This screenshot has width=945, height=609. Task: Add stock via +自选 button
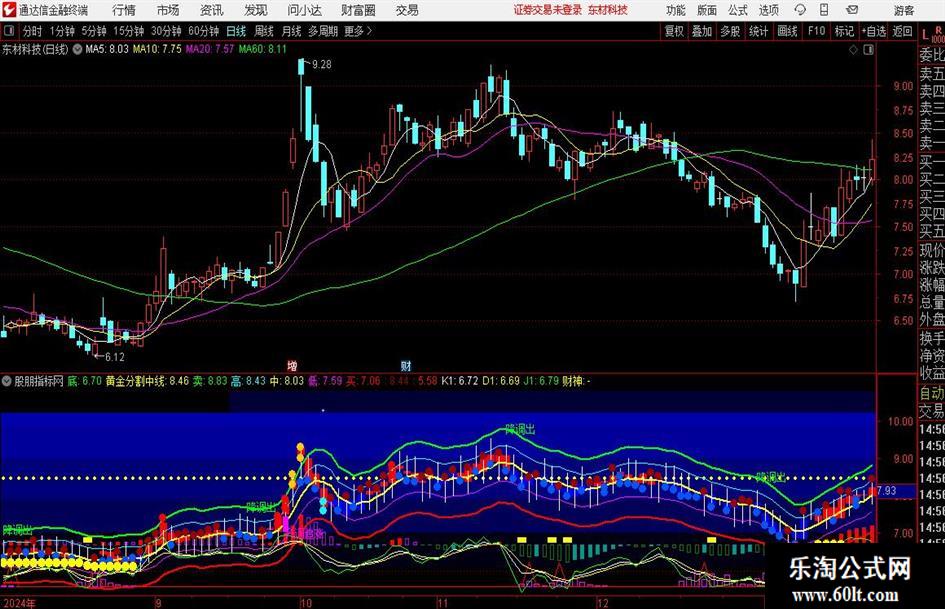coord(873,31)
